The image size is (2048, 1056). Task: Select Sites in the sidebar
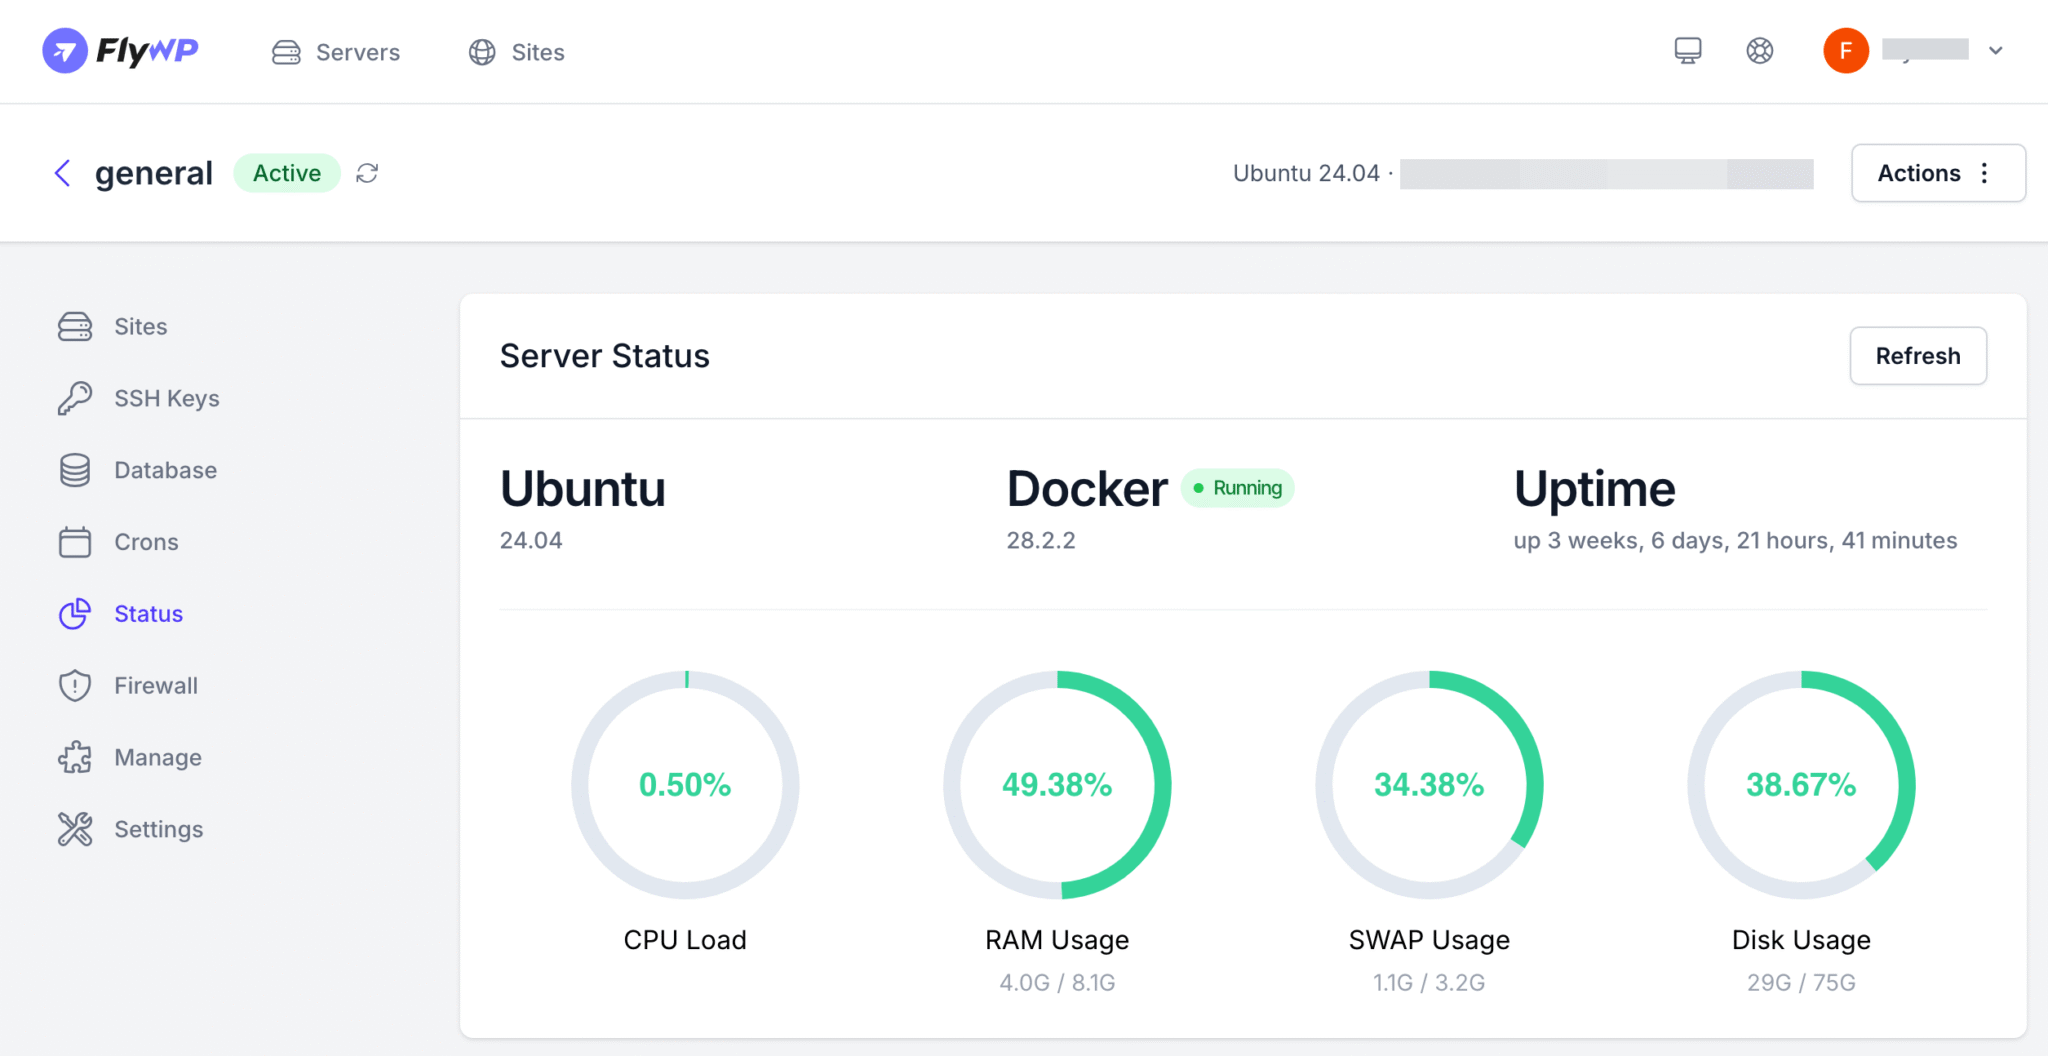[140, 326]
